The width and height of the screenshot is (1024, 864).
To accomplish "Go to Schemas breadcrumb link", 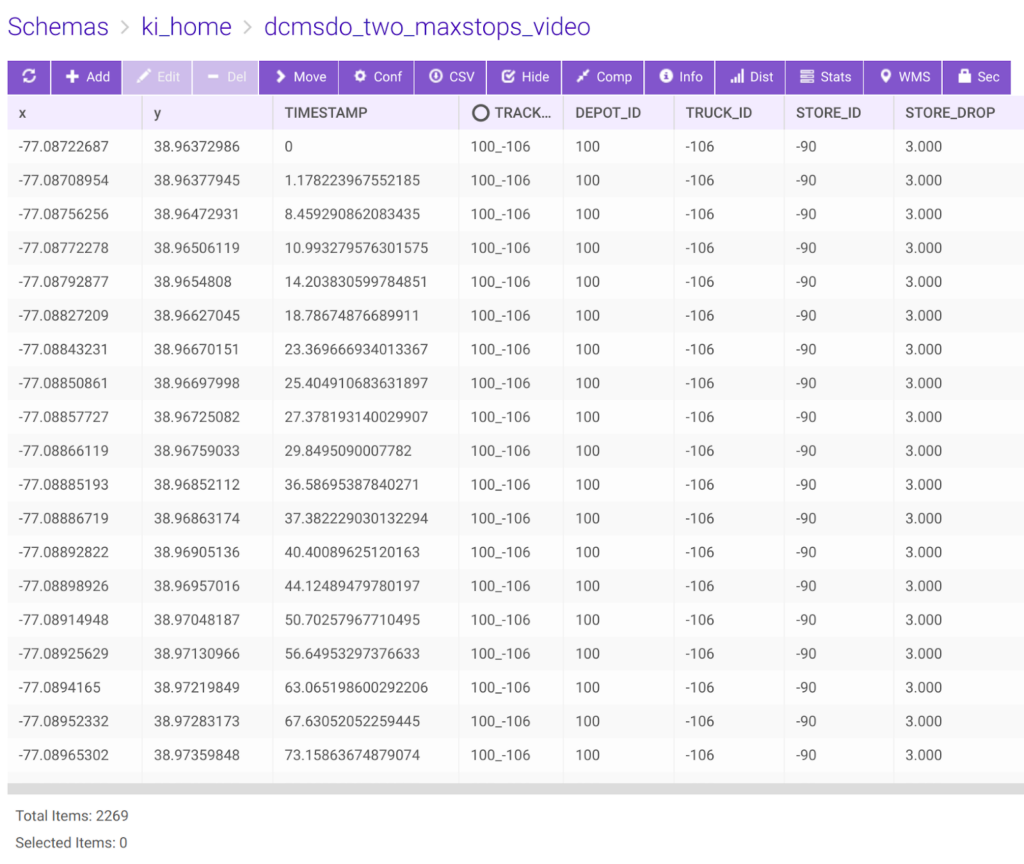I will pos(58,27).
